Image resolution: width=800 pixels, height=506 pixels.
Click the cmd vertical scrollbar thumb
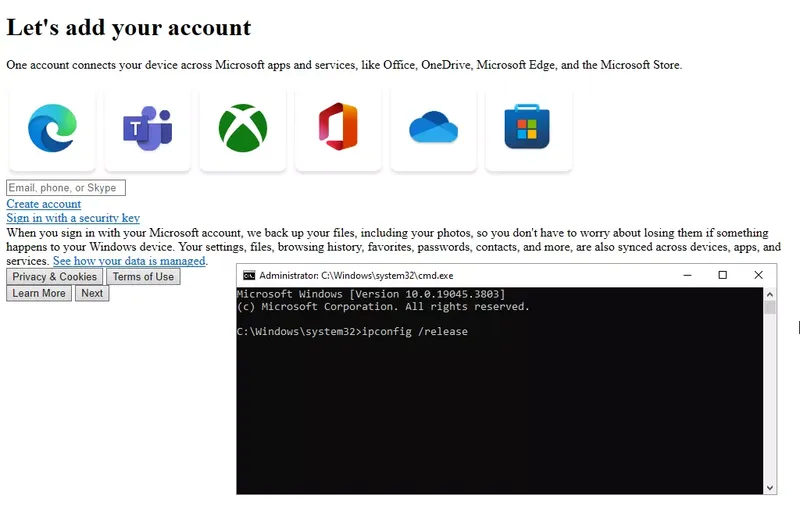pos(770,307)
